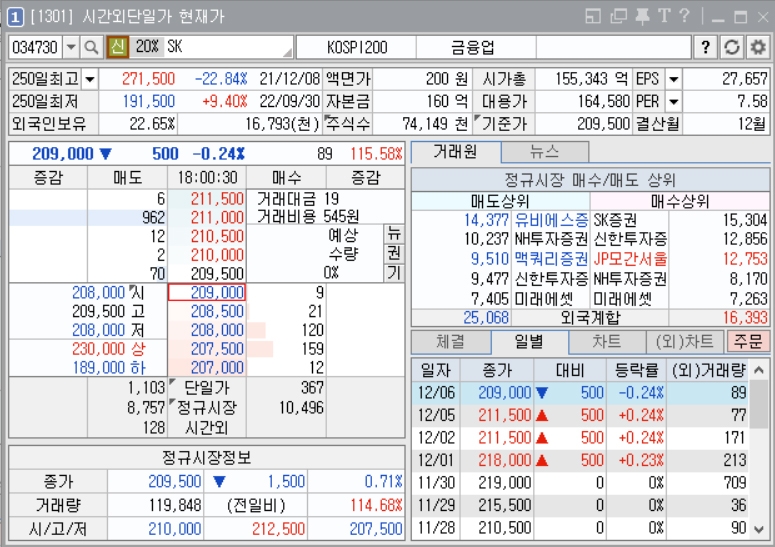This screenshot has height=547, width=775.
Task: Select the 209,000 price cell in order book
Action: tap(207, 292)
